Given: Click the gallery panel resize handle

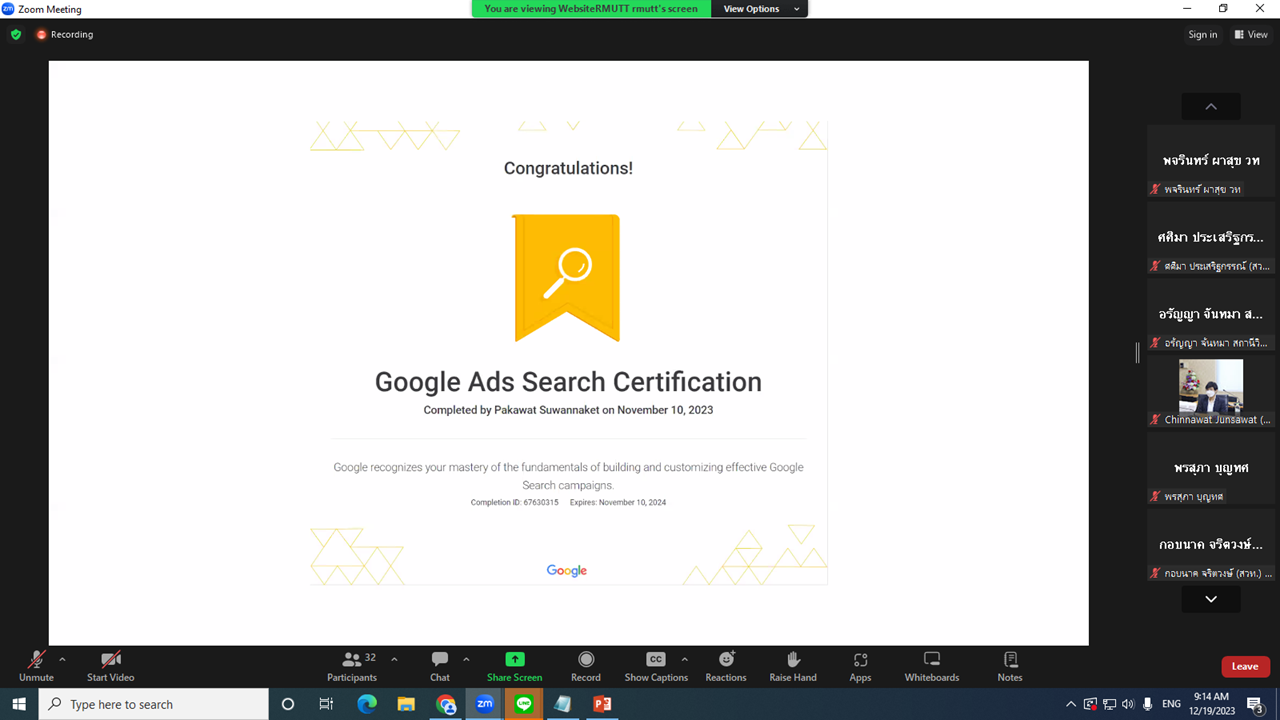Looking at the screenshot, I should tap(1137, 352).
